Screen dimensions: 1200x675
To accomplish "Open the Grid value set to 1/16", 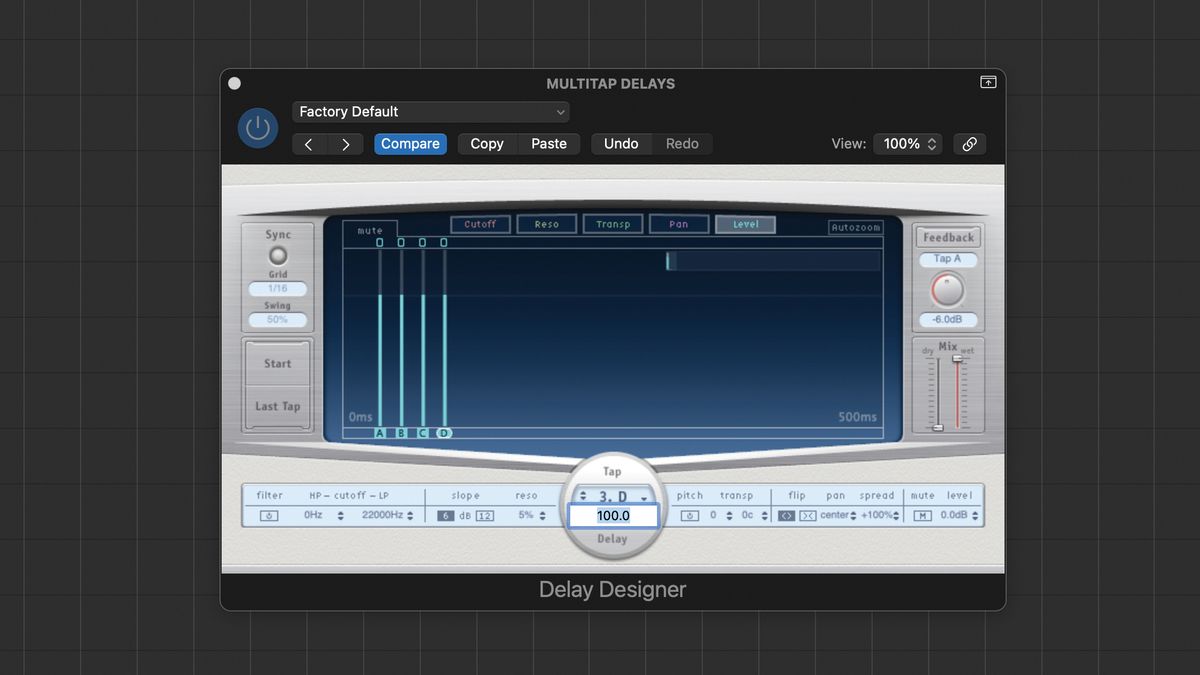I will 276,288.
